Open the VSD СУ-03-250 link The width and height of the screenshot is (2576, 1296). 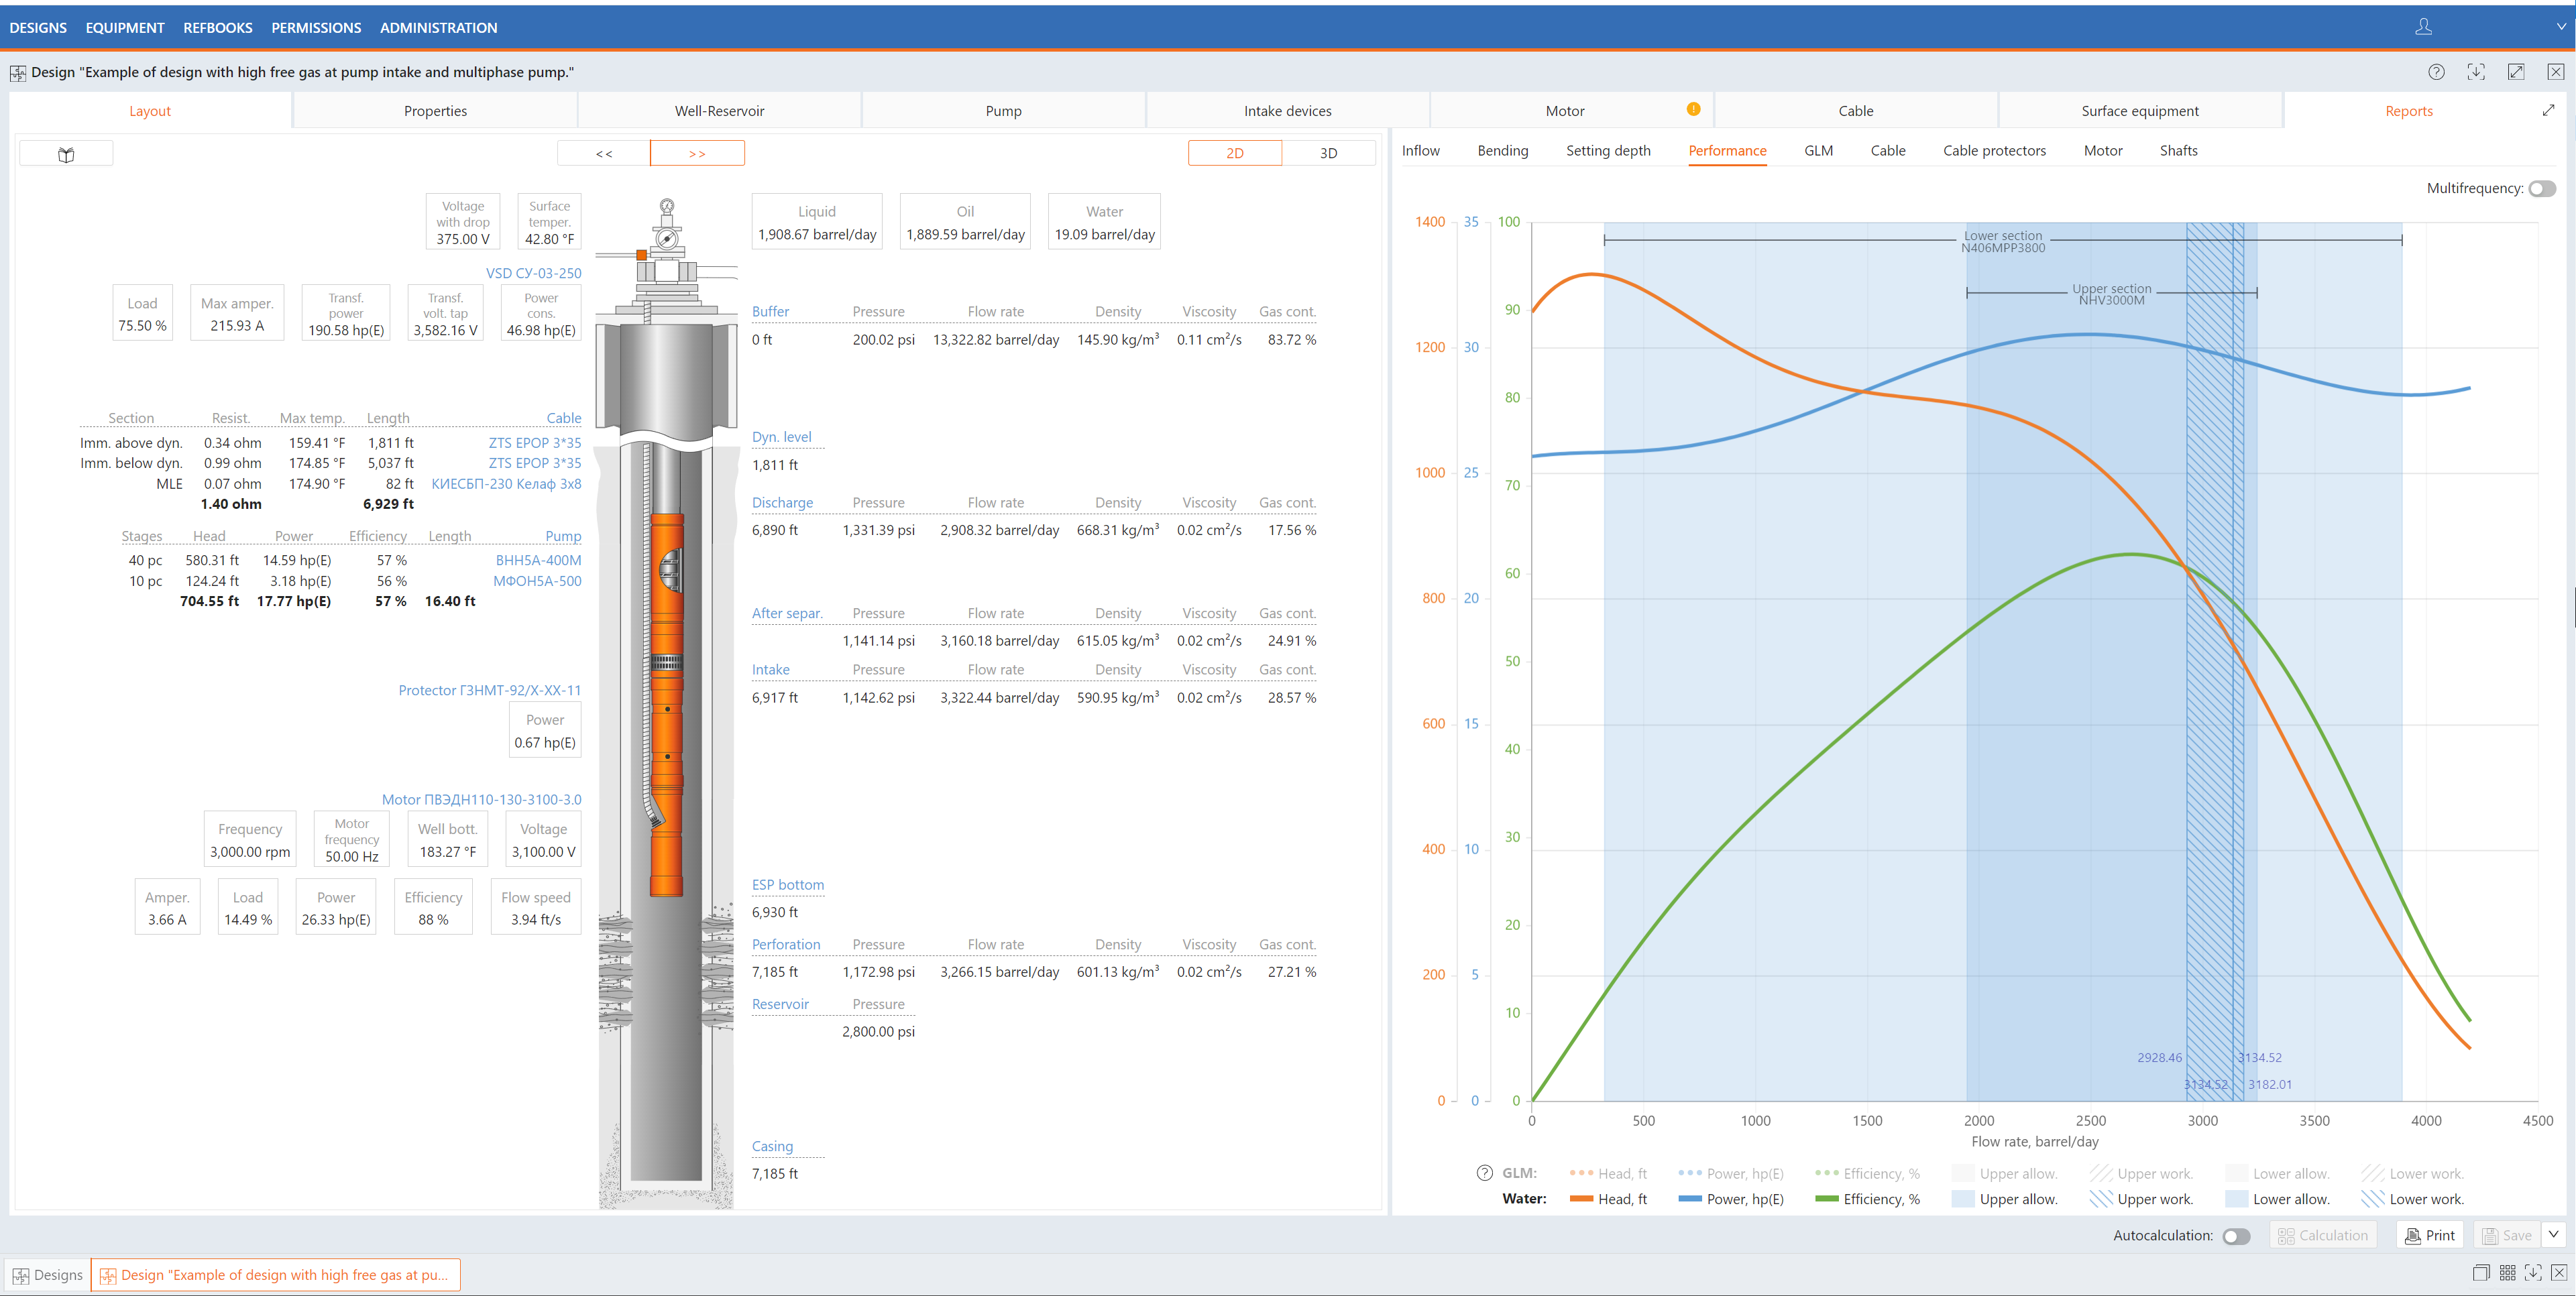[x=533, y=273]
